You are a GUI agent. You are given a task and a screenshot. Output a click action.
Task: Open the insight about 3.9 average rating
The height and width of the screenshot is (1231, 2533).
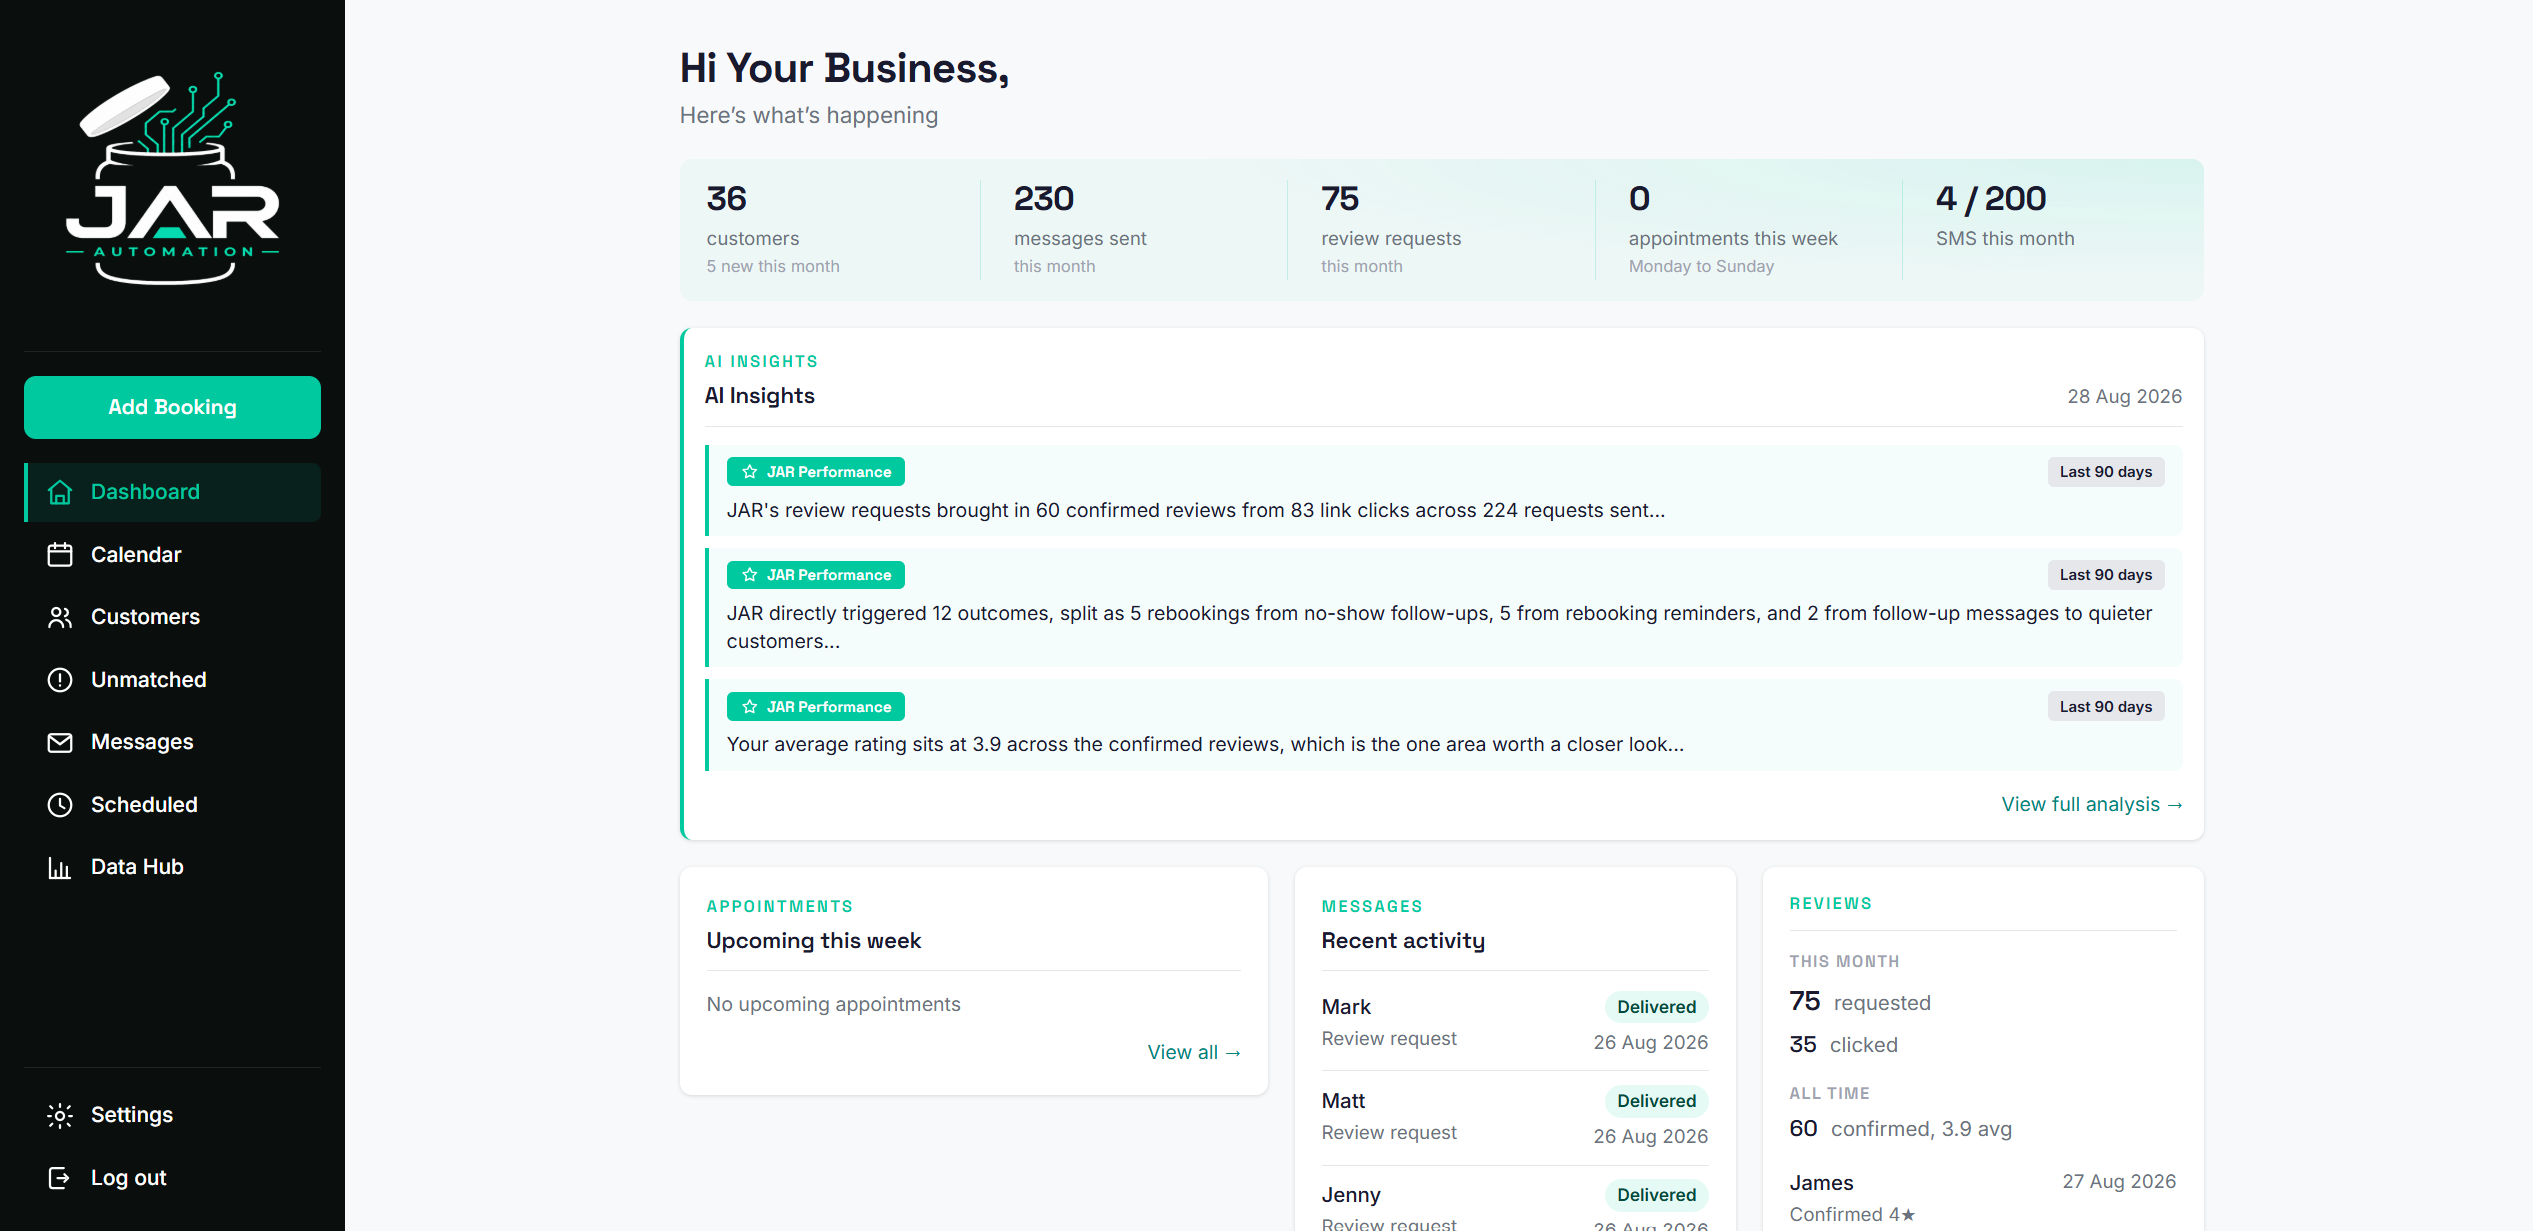1443,725
